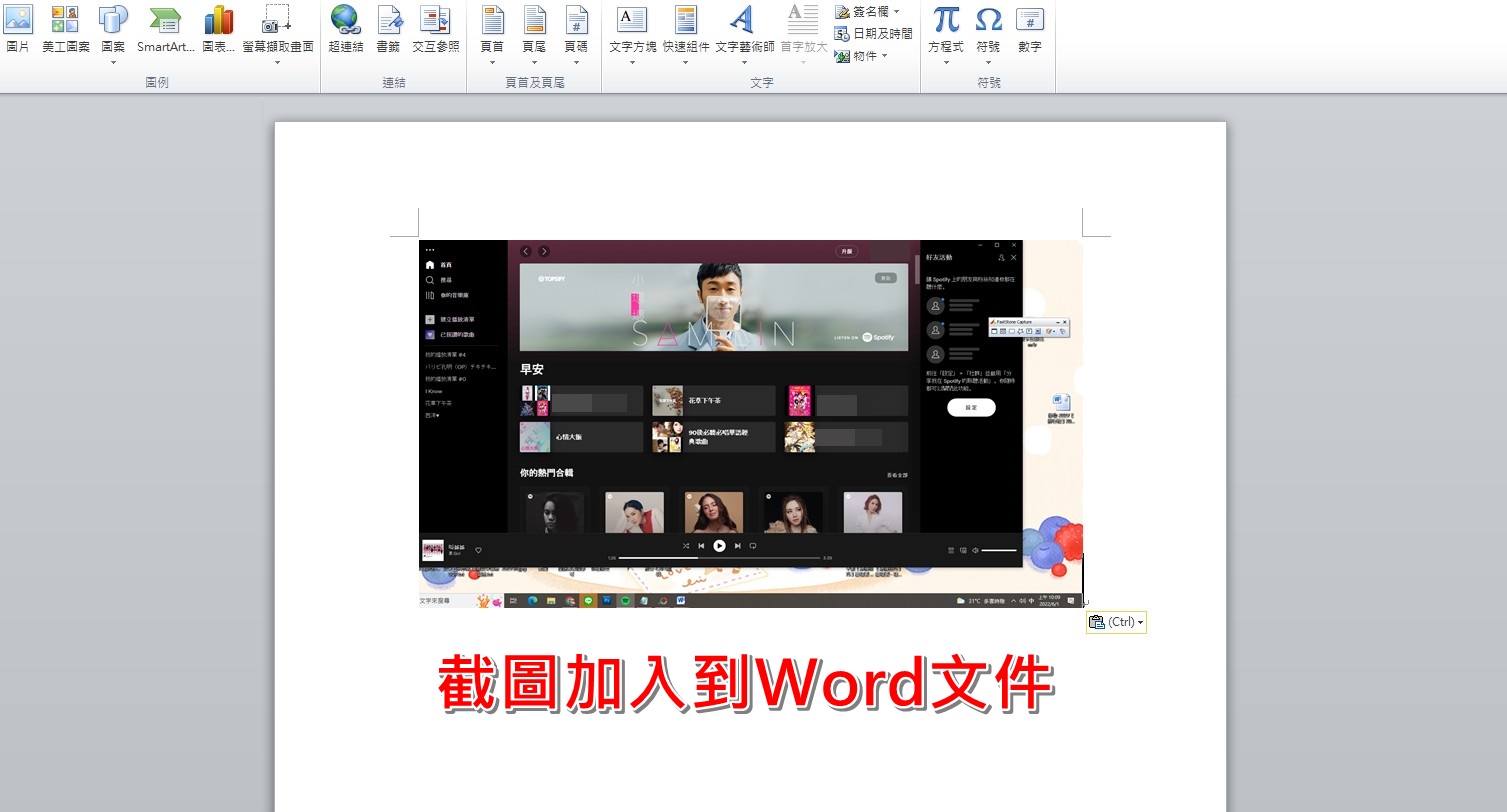The height and width of the screenshot is (812, 1507).
Task: Insert a signature line via 簽名欄
Action: point(862,11)
